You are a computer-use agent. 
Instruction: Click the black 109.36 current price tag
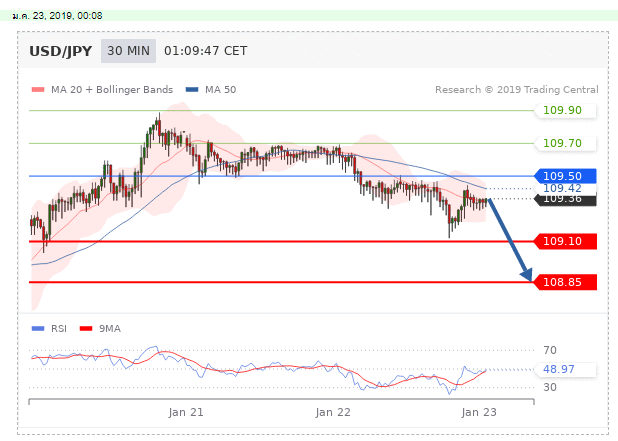coord(565,199)
